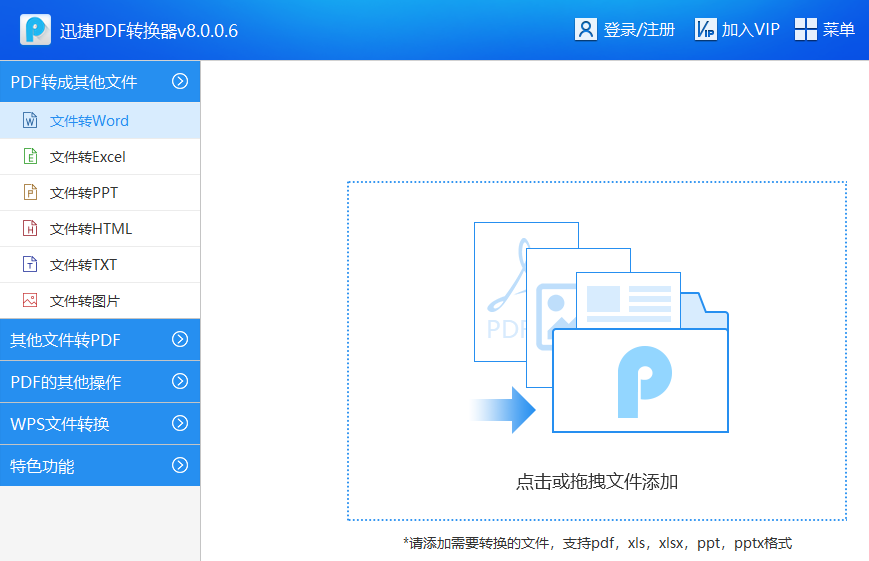This screenshot has width=869, height=561.
Task: Click the Word document icon
Action: [30, 120]
